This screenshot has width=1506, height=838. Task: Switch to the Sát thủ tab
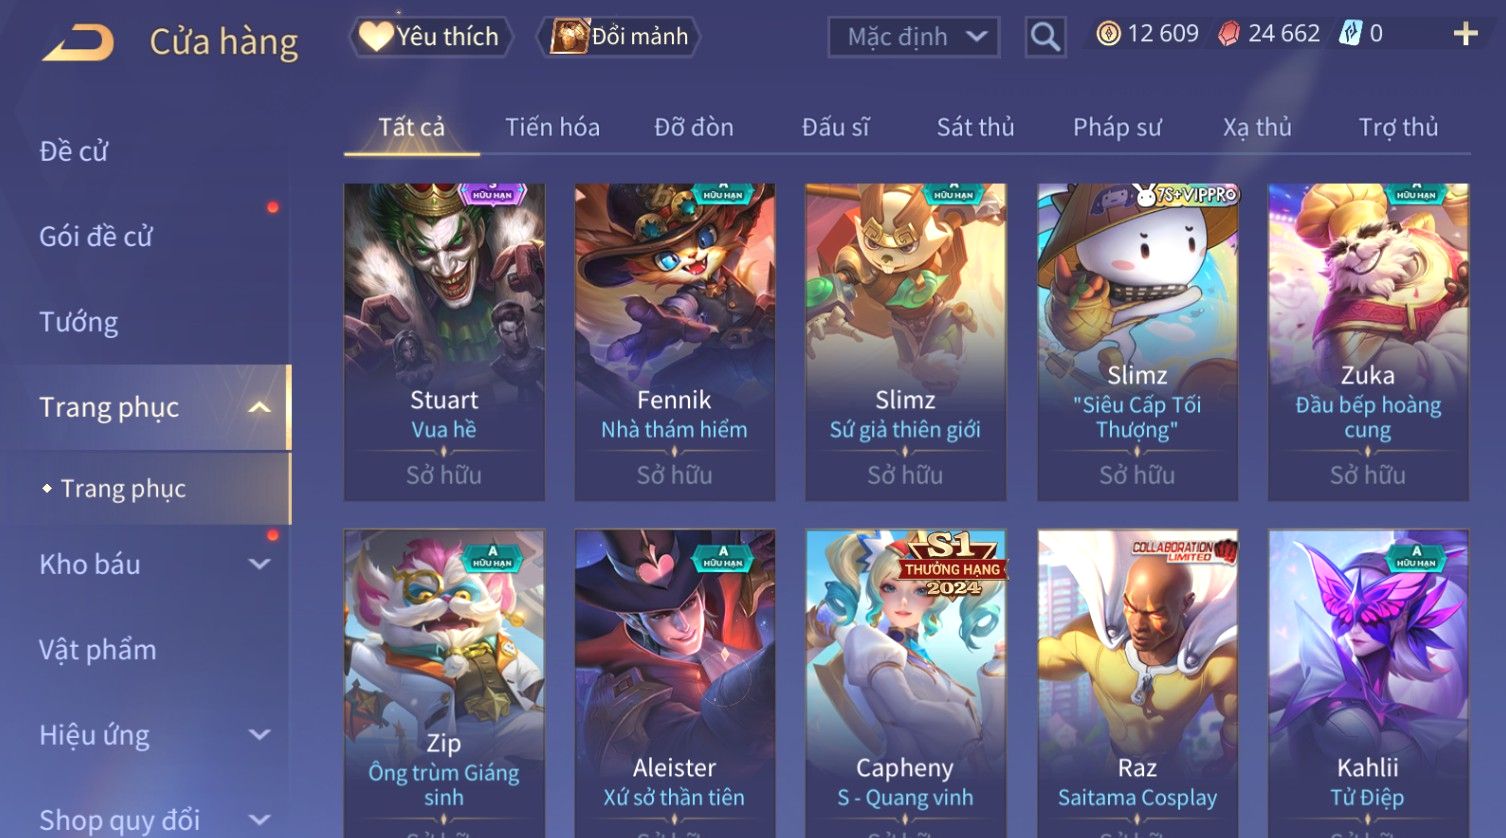[975, 127]
